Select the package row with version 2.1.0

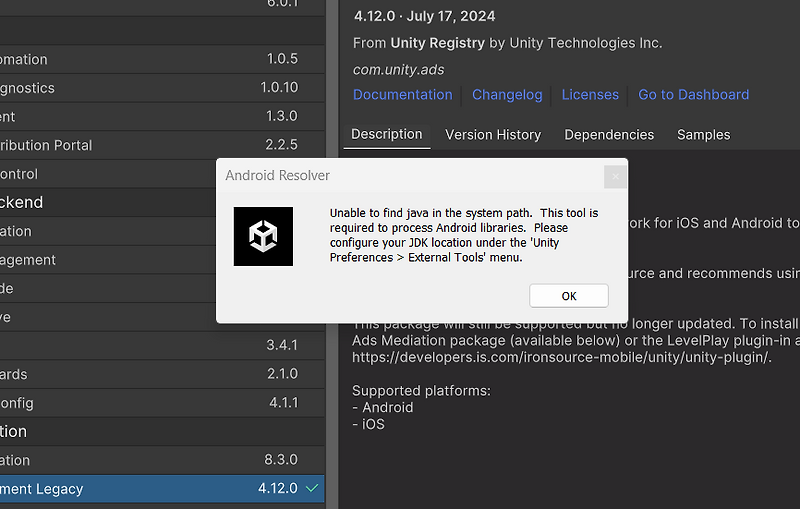click(x=162, y=374)
